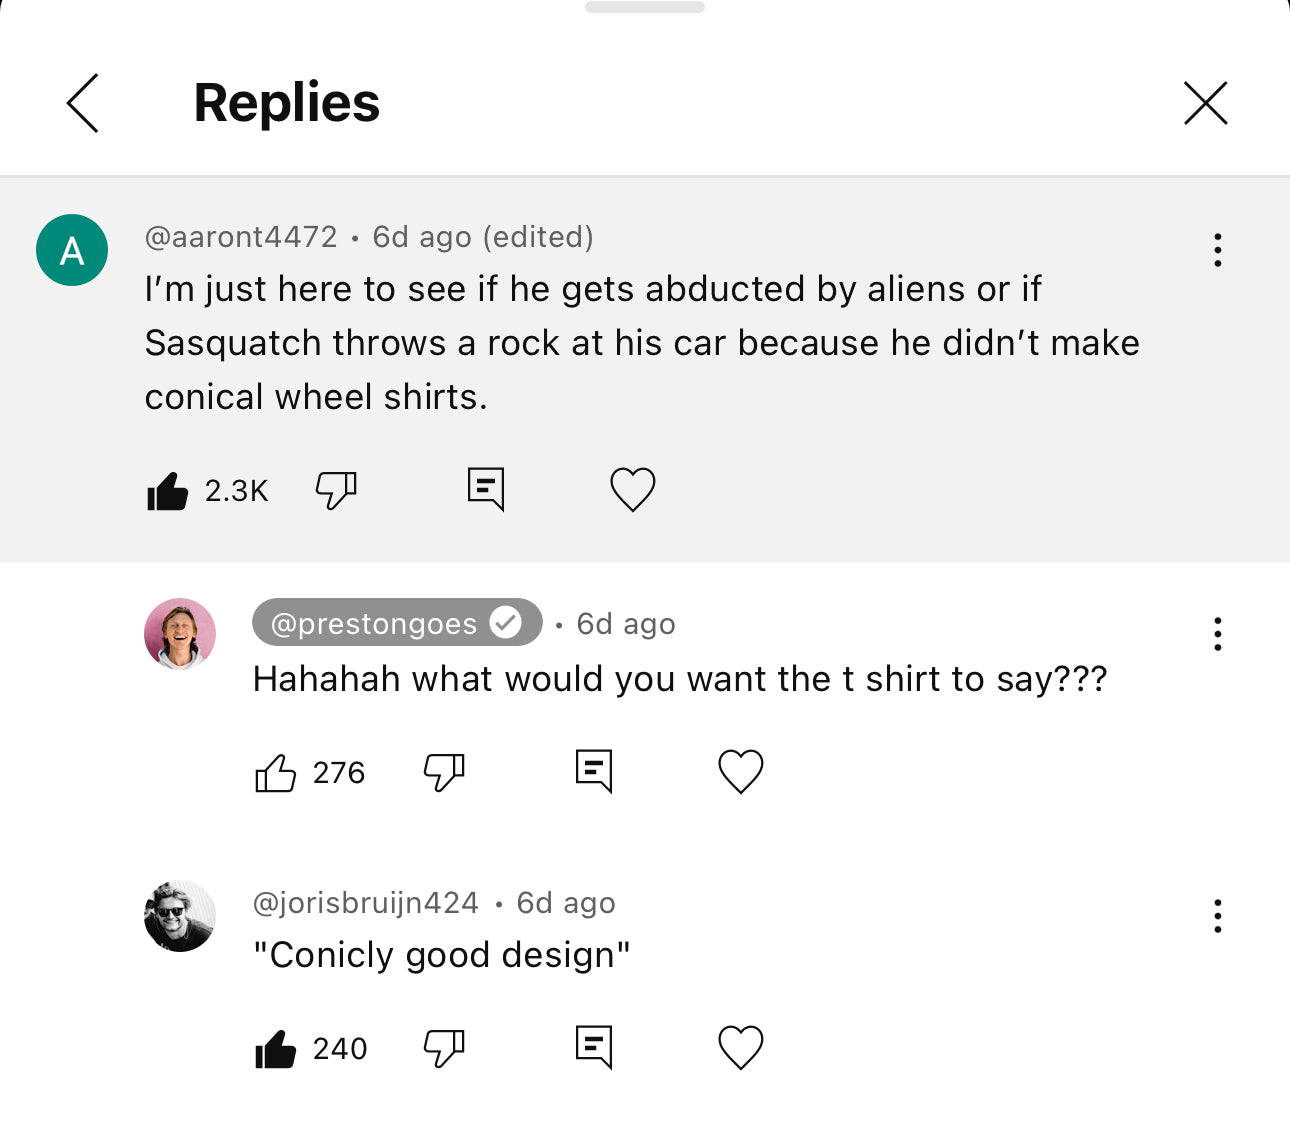Close the Replies panel

[1205, 103]
